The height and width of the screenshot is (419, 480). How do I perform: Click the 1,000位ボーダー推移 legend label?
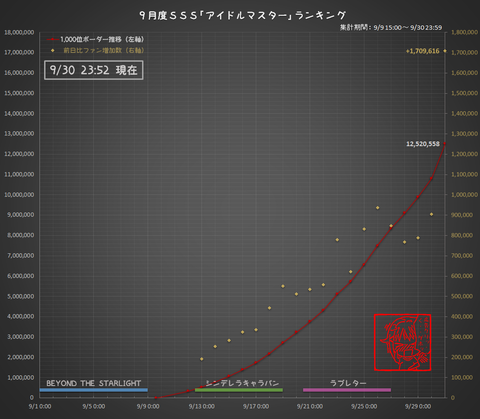pos(102,39)
